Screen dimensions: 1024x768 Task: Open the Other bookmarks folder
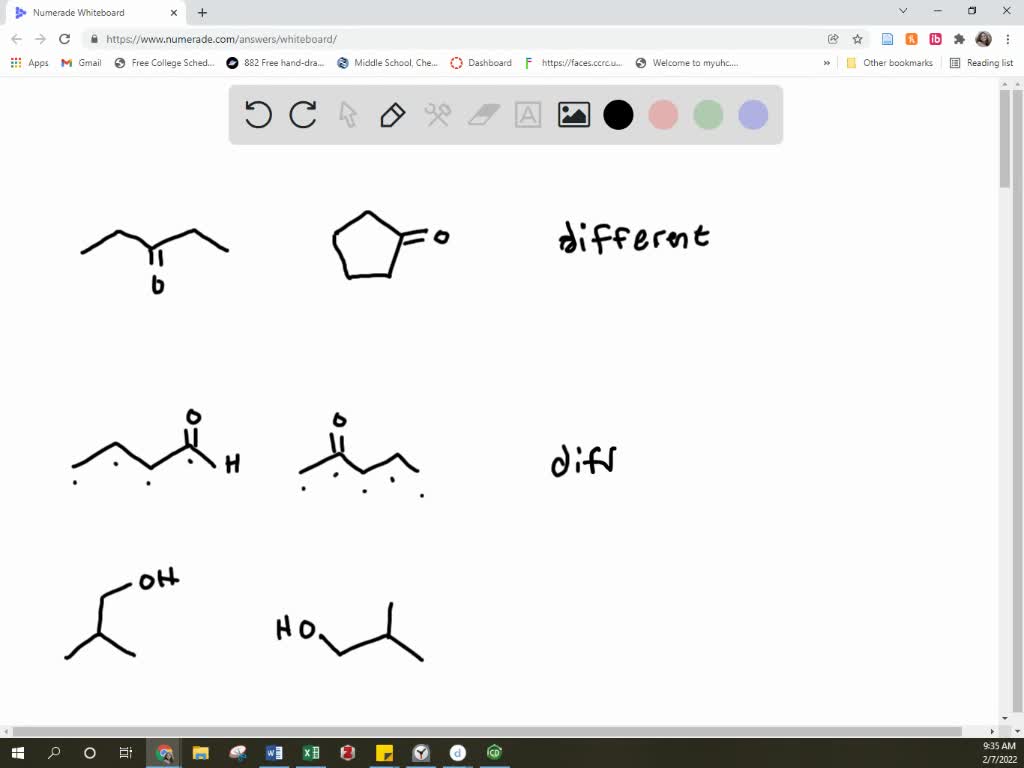pos(889,63)
